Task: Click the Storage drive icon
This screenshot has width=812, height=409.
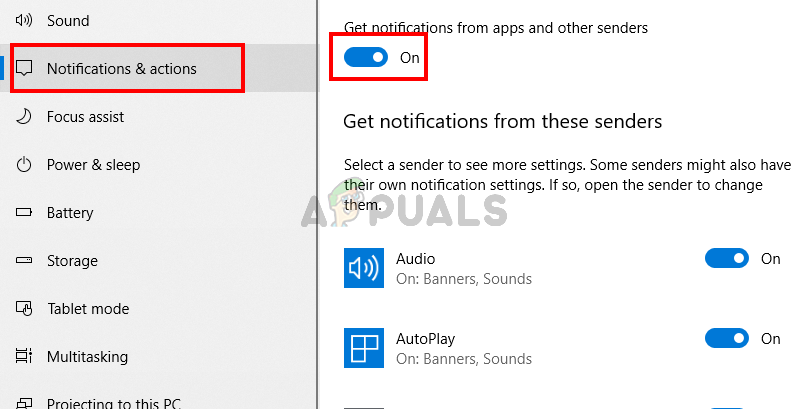Action: (x=24, y=260)
